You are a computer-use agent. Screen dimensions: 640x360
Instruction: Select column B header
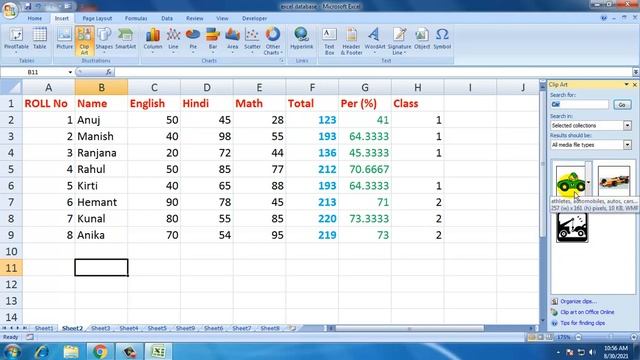coord(101,87)
